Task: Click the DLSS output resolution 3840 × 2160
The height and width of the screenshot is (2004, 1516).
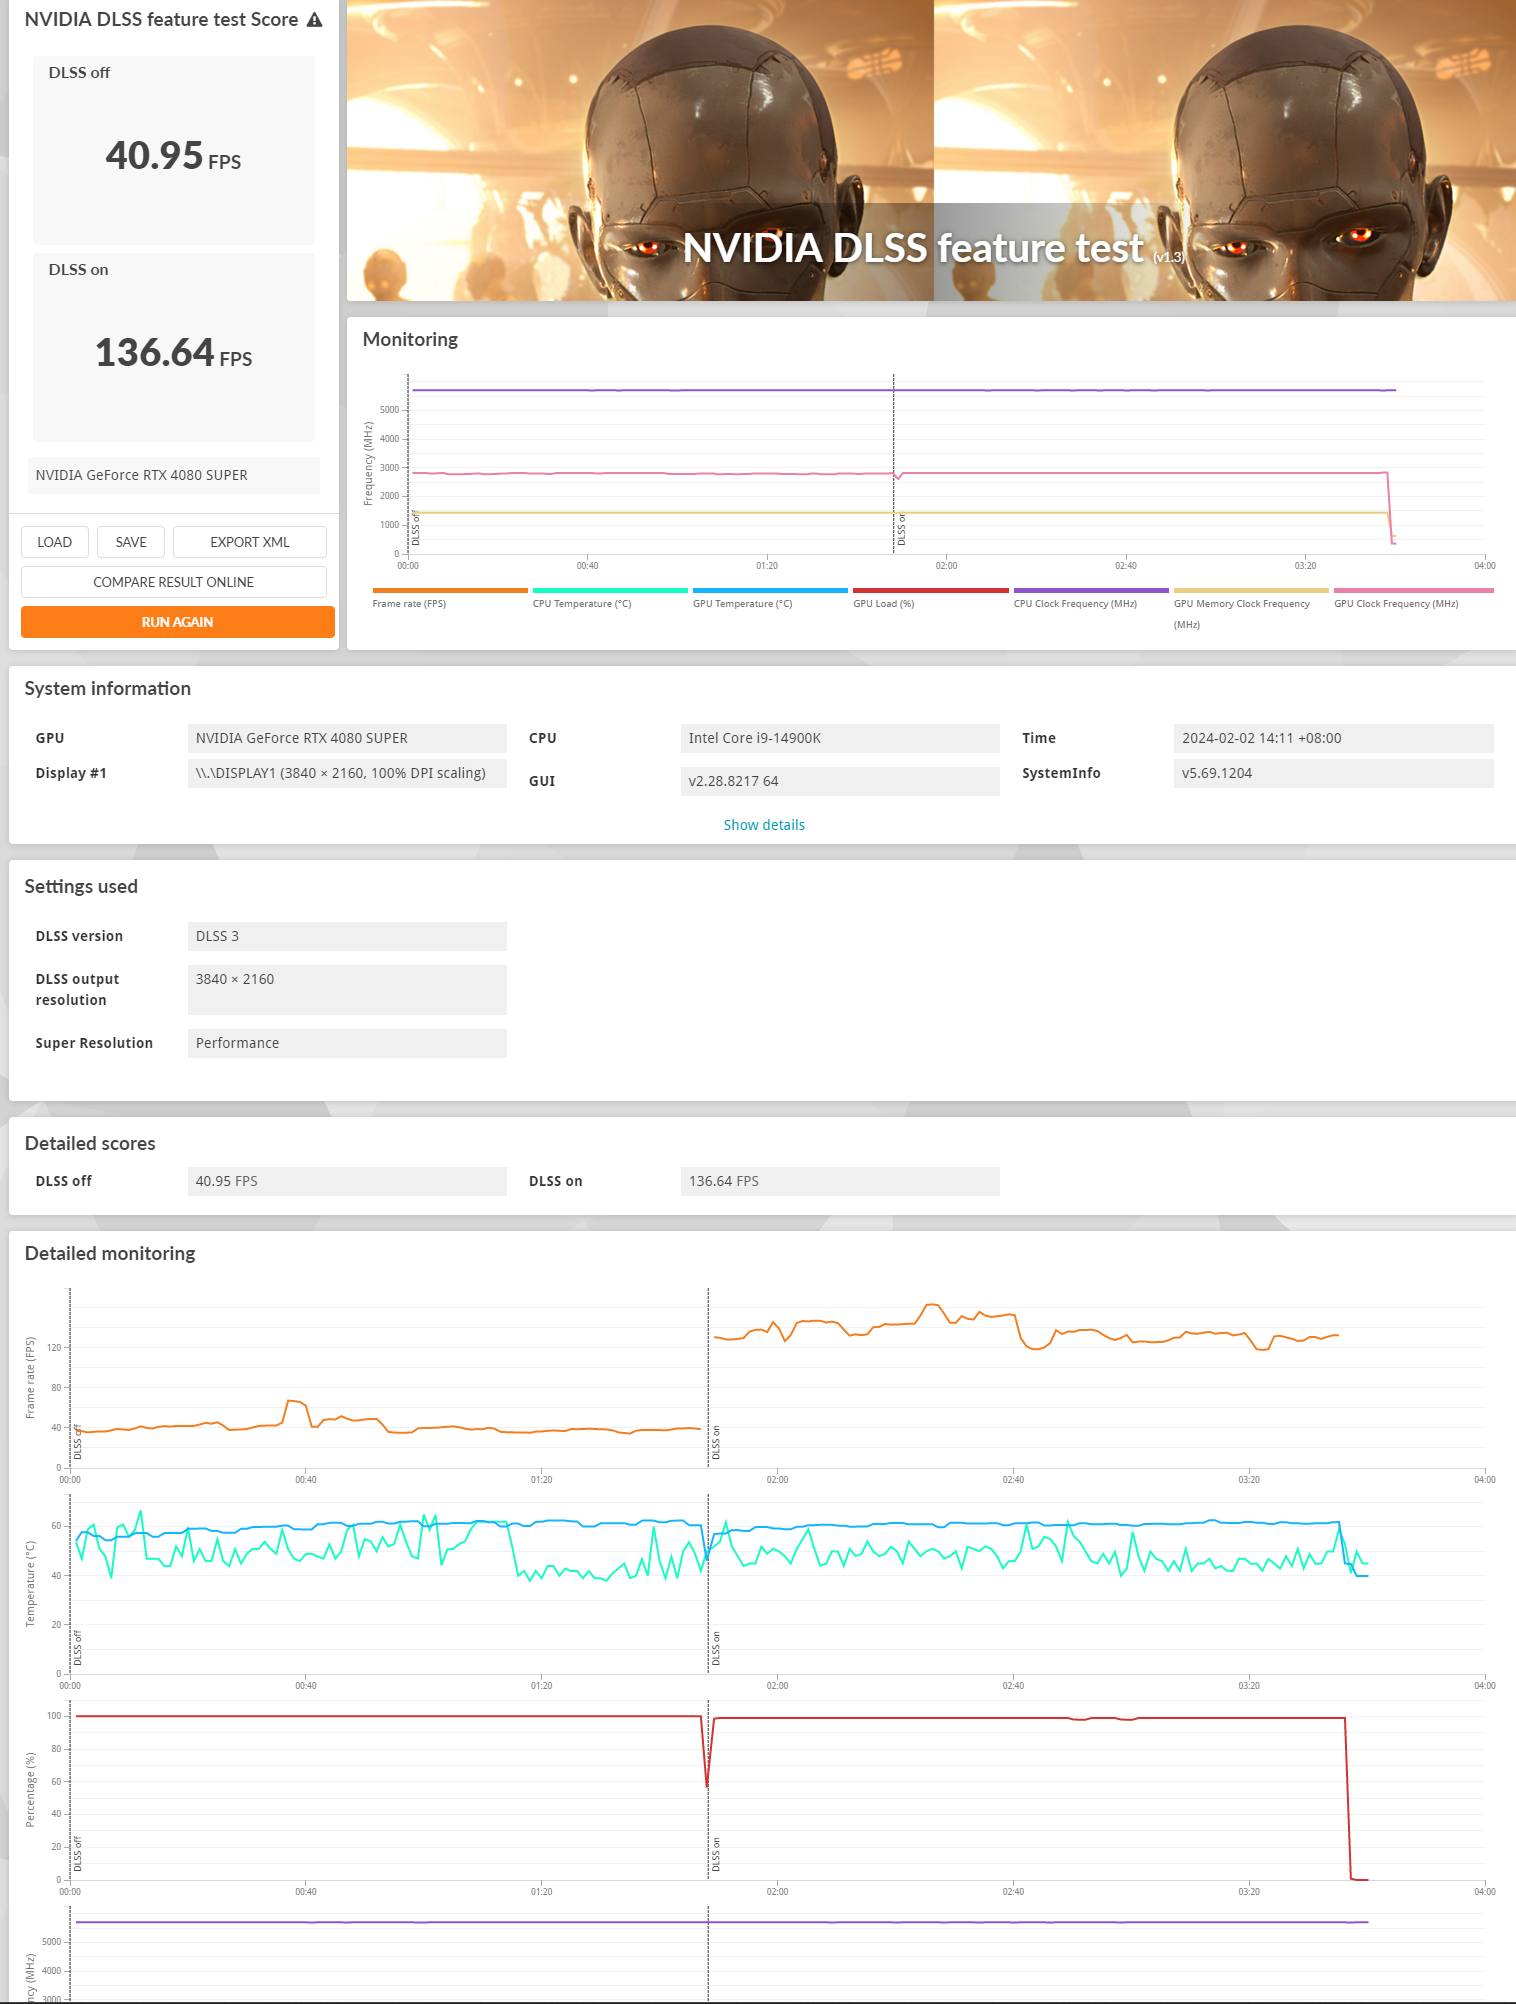Action: click(x=347, y=990)
